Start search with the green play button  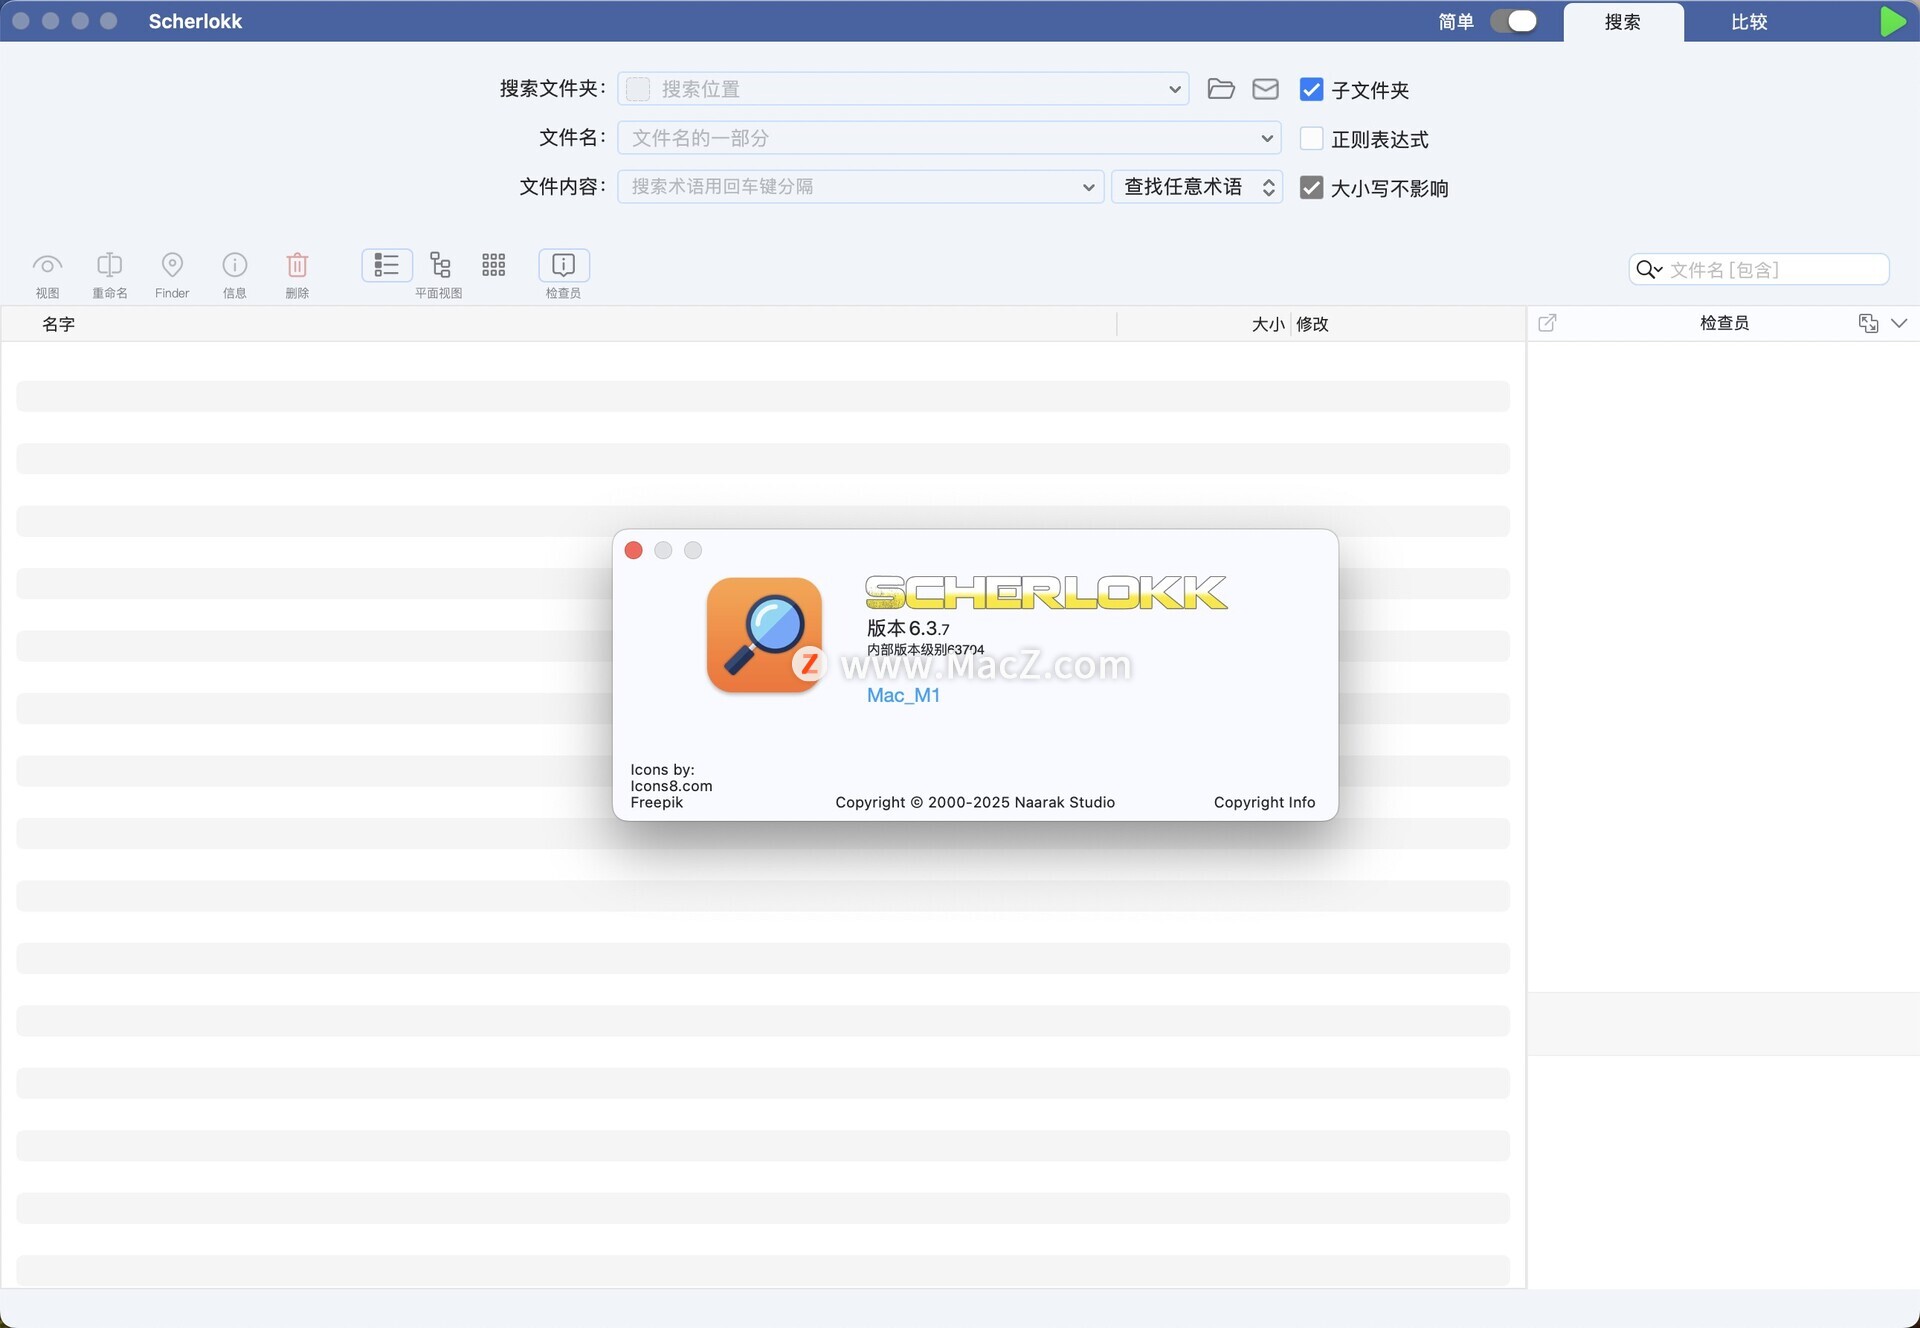1892,21
